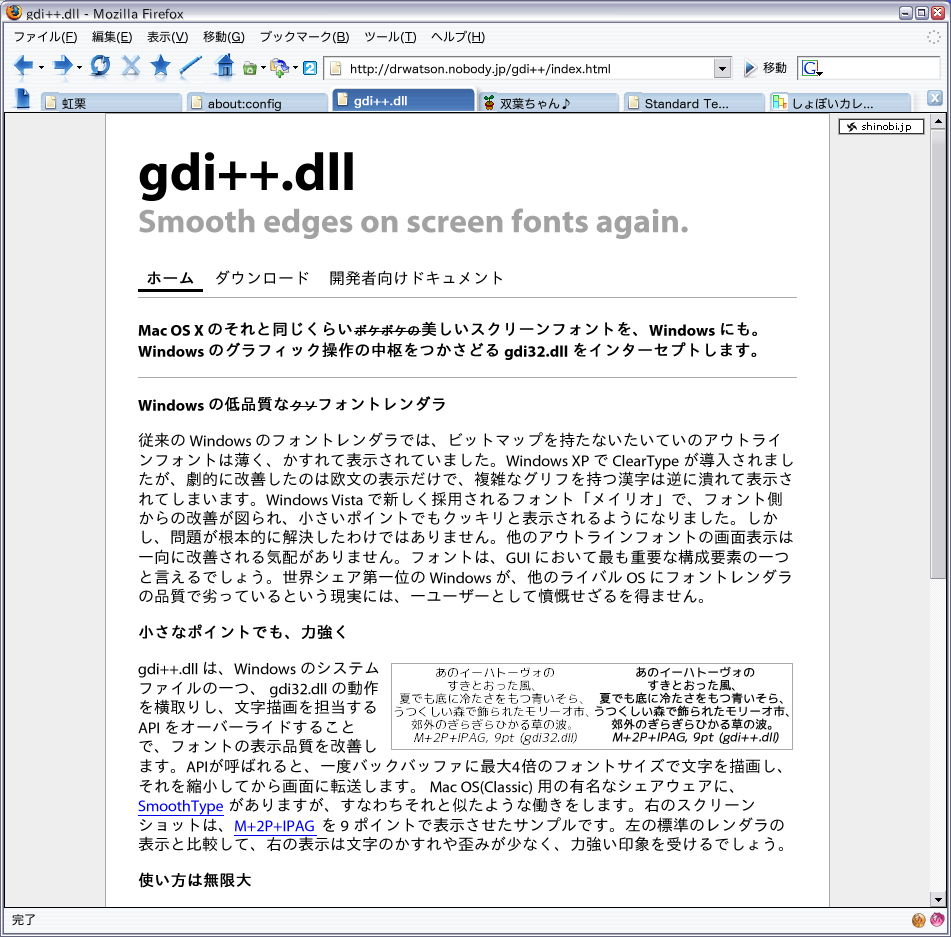Click the Google search engine icon
This screenshot has width=951, height=937.
(812, 69)
